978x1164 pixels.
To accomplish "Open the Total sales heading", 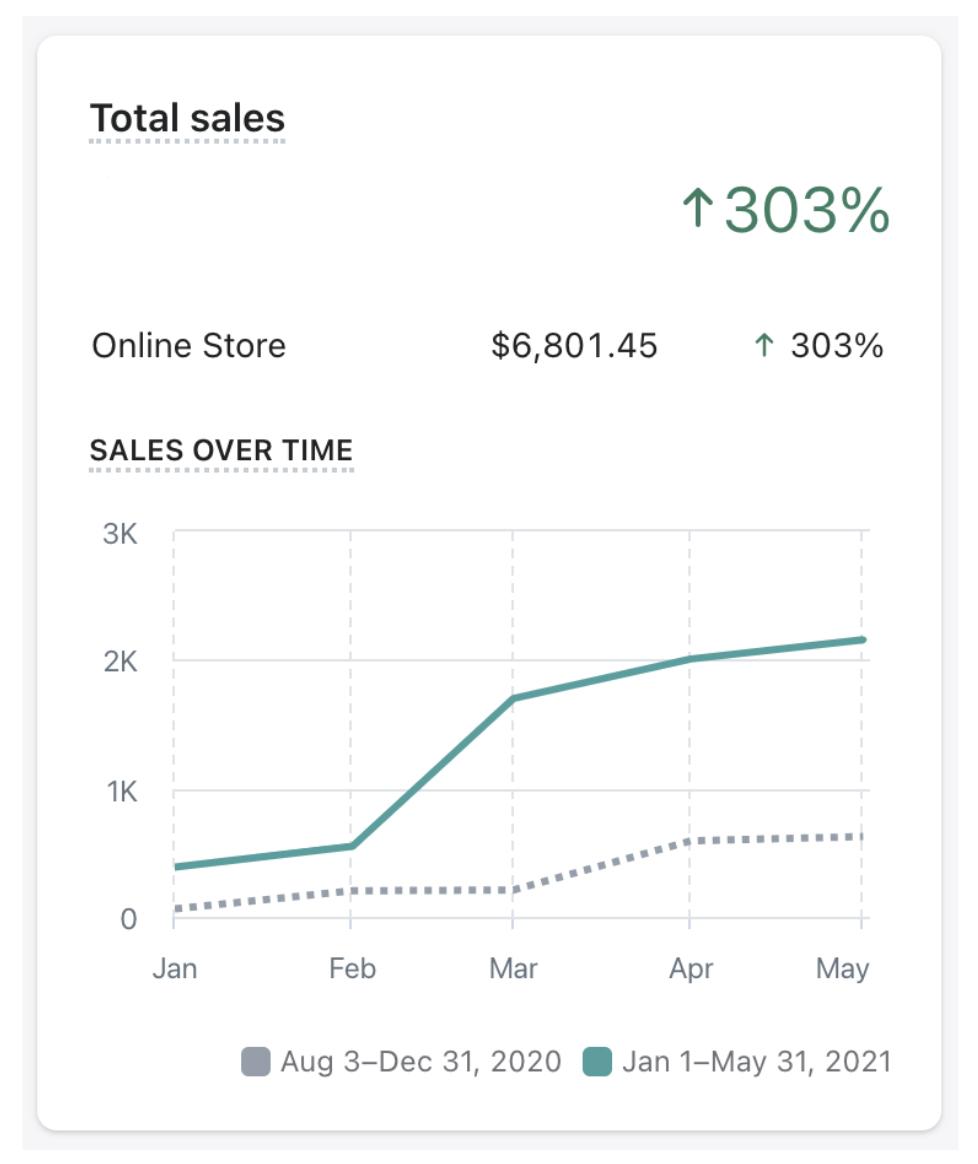I will click(x=187, y=118).
